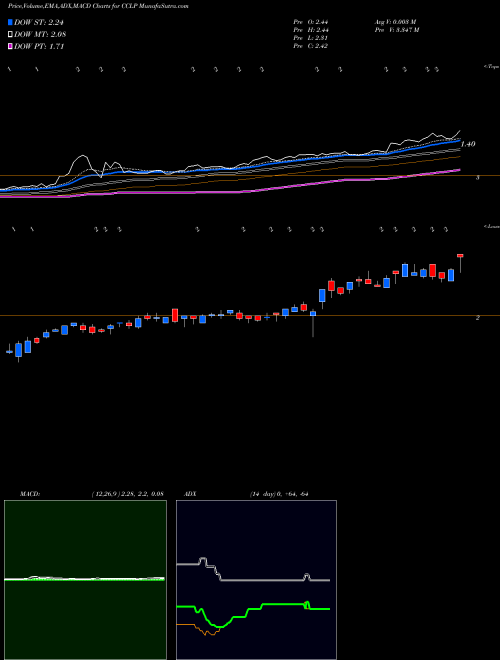Viewport: 500px width, 660px height.
Task: Click the 'Avg V: 0.003 M' value
Action: [x=395, y=21]
